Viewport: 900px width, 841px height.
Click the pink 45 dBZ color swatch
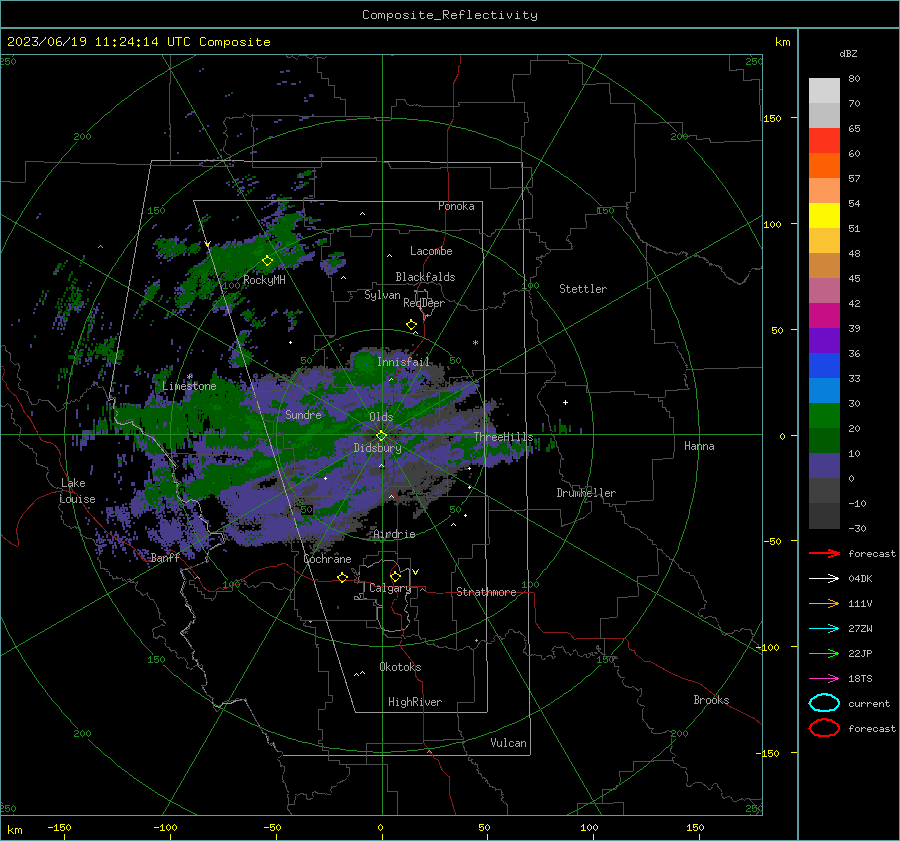coord(824,290)
